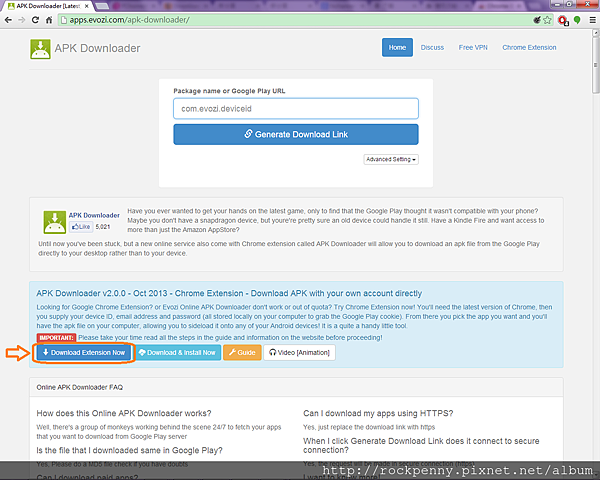The height and width of the screenshot is (480, 600).
Task: Click the APK Downloader logo in header
Action: (x=40, y=49)
